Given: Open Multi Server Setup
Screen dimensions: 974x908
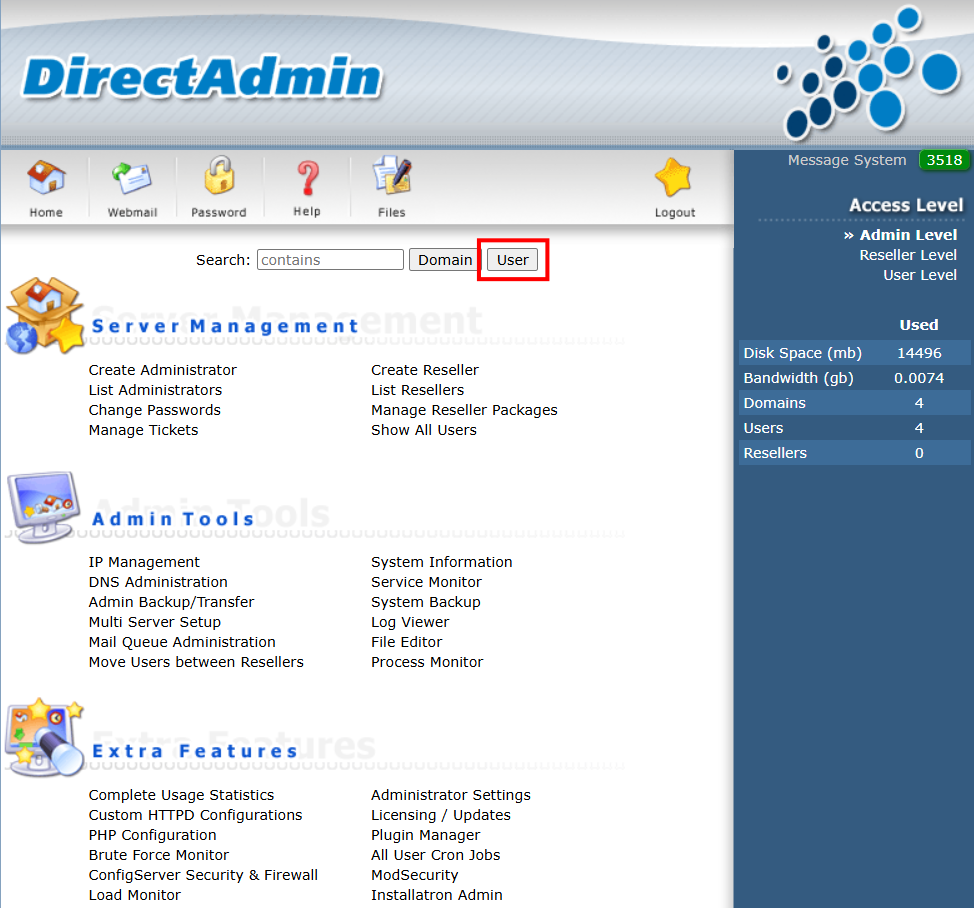Looking at the screenshot, I should 155,622.
